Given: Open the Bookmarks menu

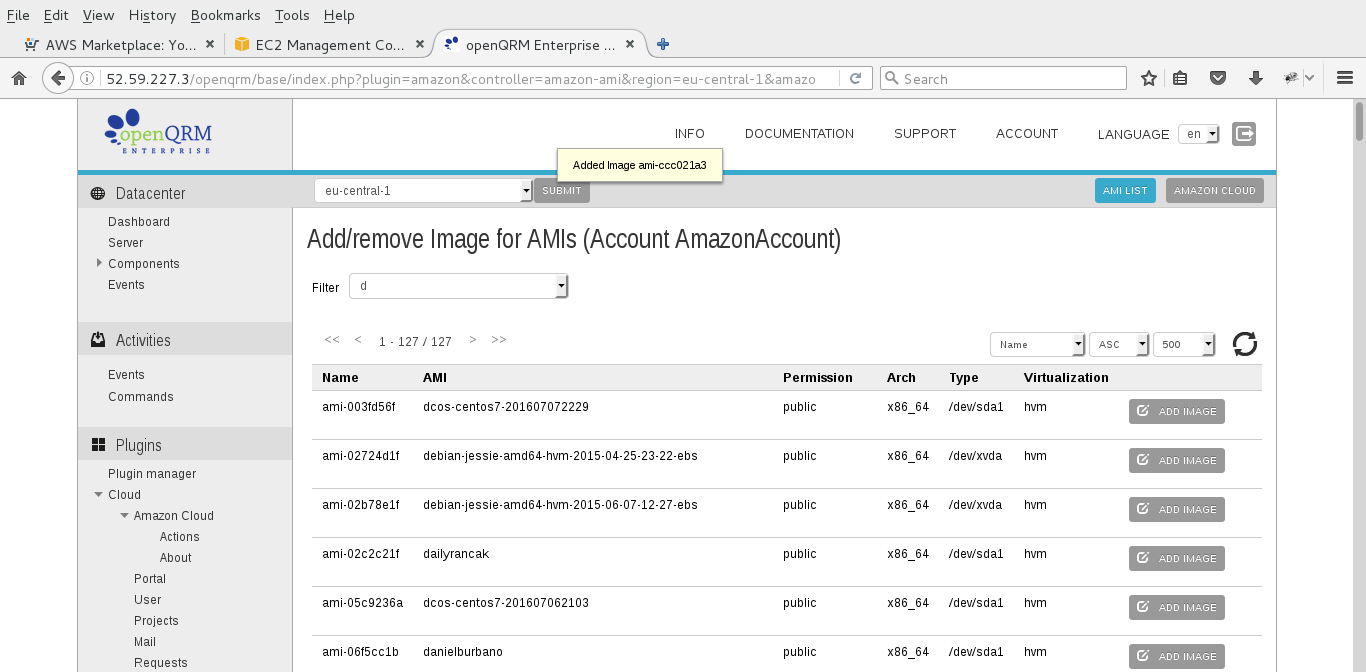Looking at the screenshot, I should [225, 15].
